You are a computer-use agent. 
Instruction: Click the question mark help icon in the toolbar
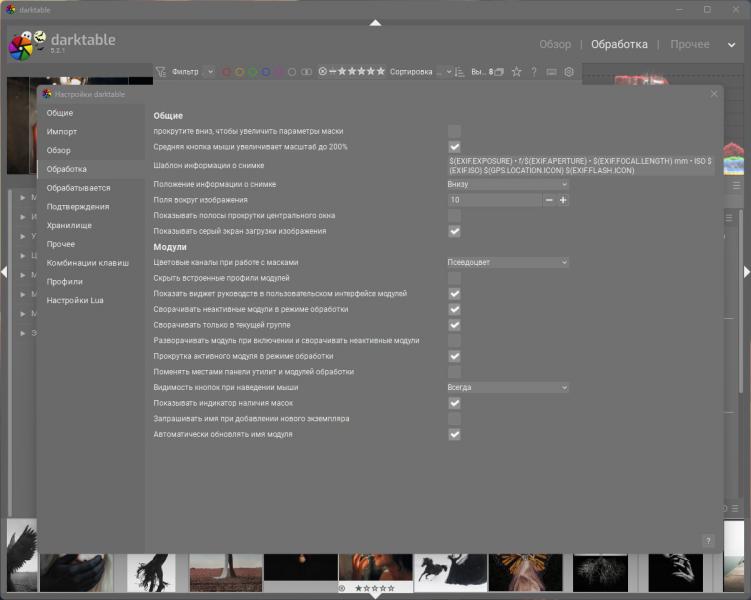(x=534, y=72)
